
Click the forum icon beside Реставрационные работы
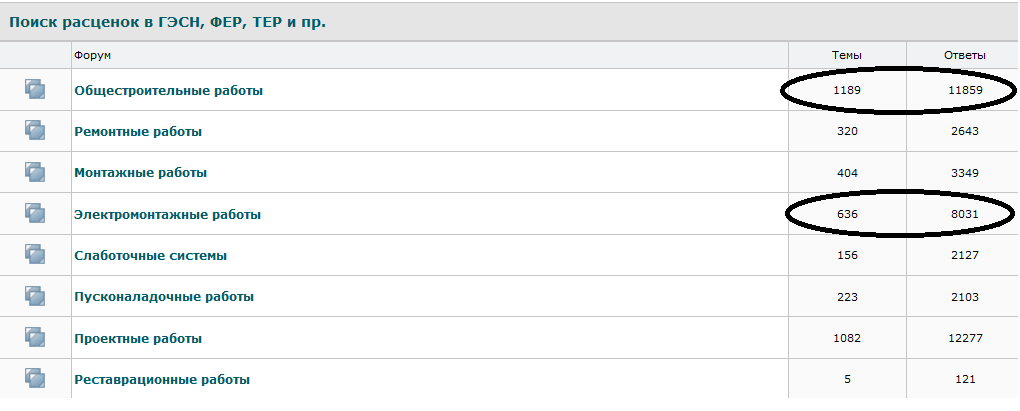click(x=35, y=379)
